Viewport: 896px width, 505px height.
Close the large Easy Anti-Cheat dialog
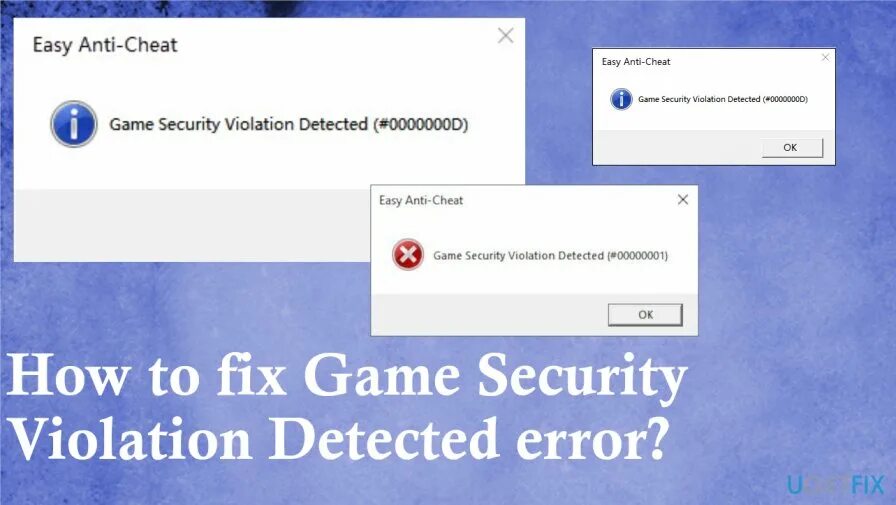pos(506,35)
